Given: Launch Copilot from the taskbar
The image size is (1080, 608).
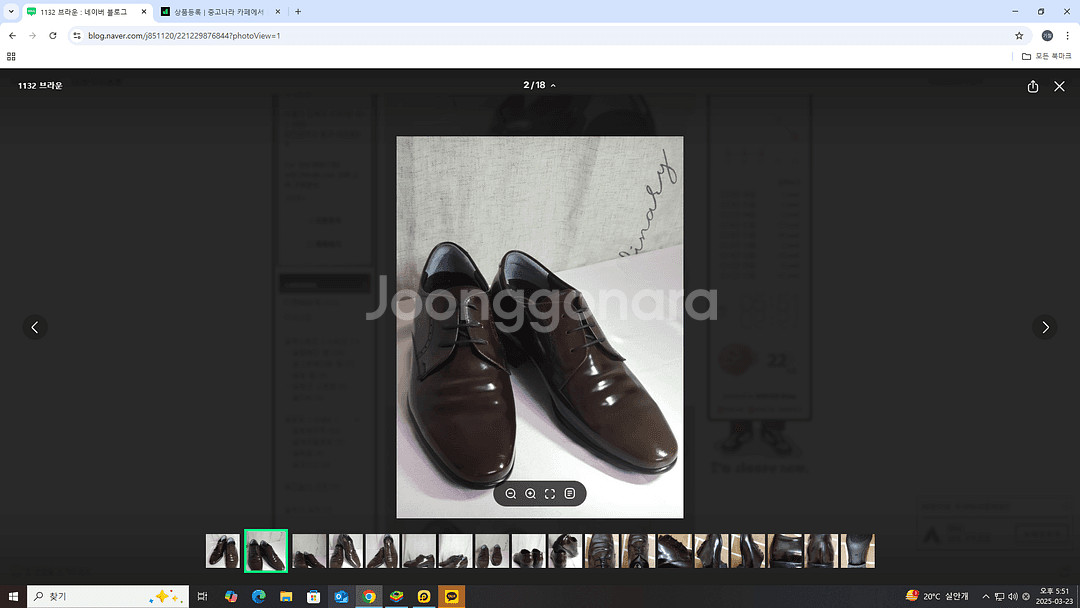Looking at the screenshot, I should pyautogui.click(x=231, y=596).
